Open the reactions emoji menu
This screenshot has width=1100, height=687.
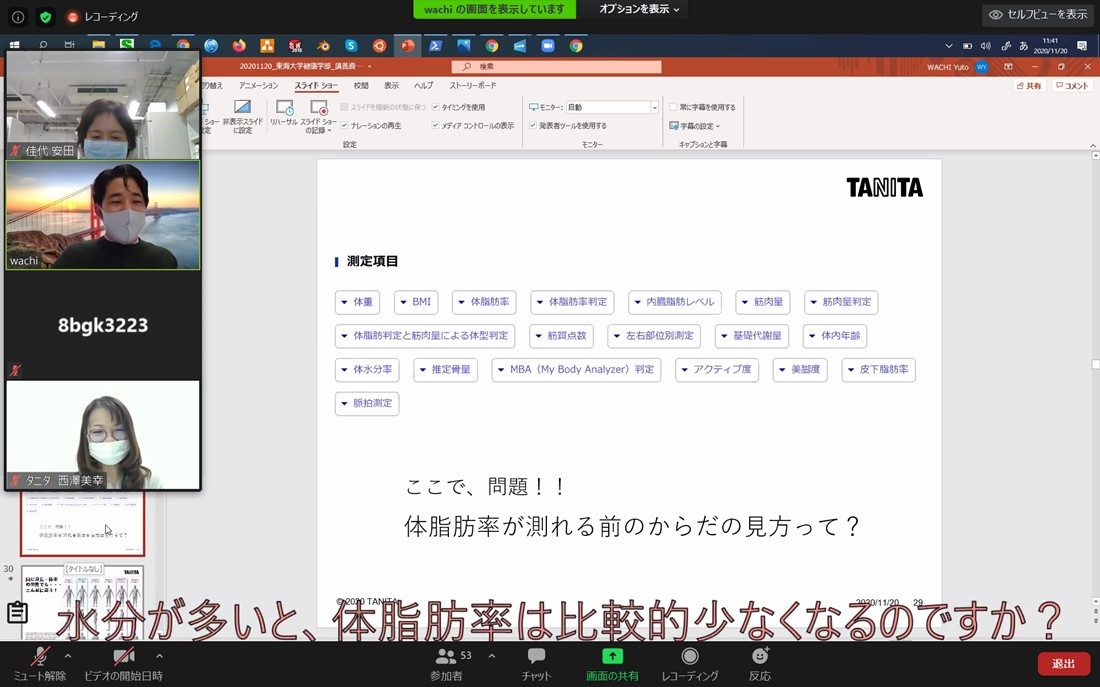coord(759,663)
